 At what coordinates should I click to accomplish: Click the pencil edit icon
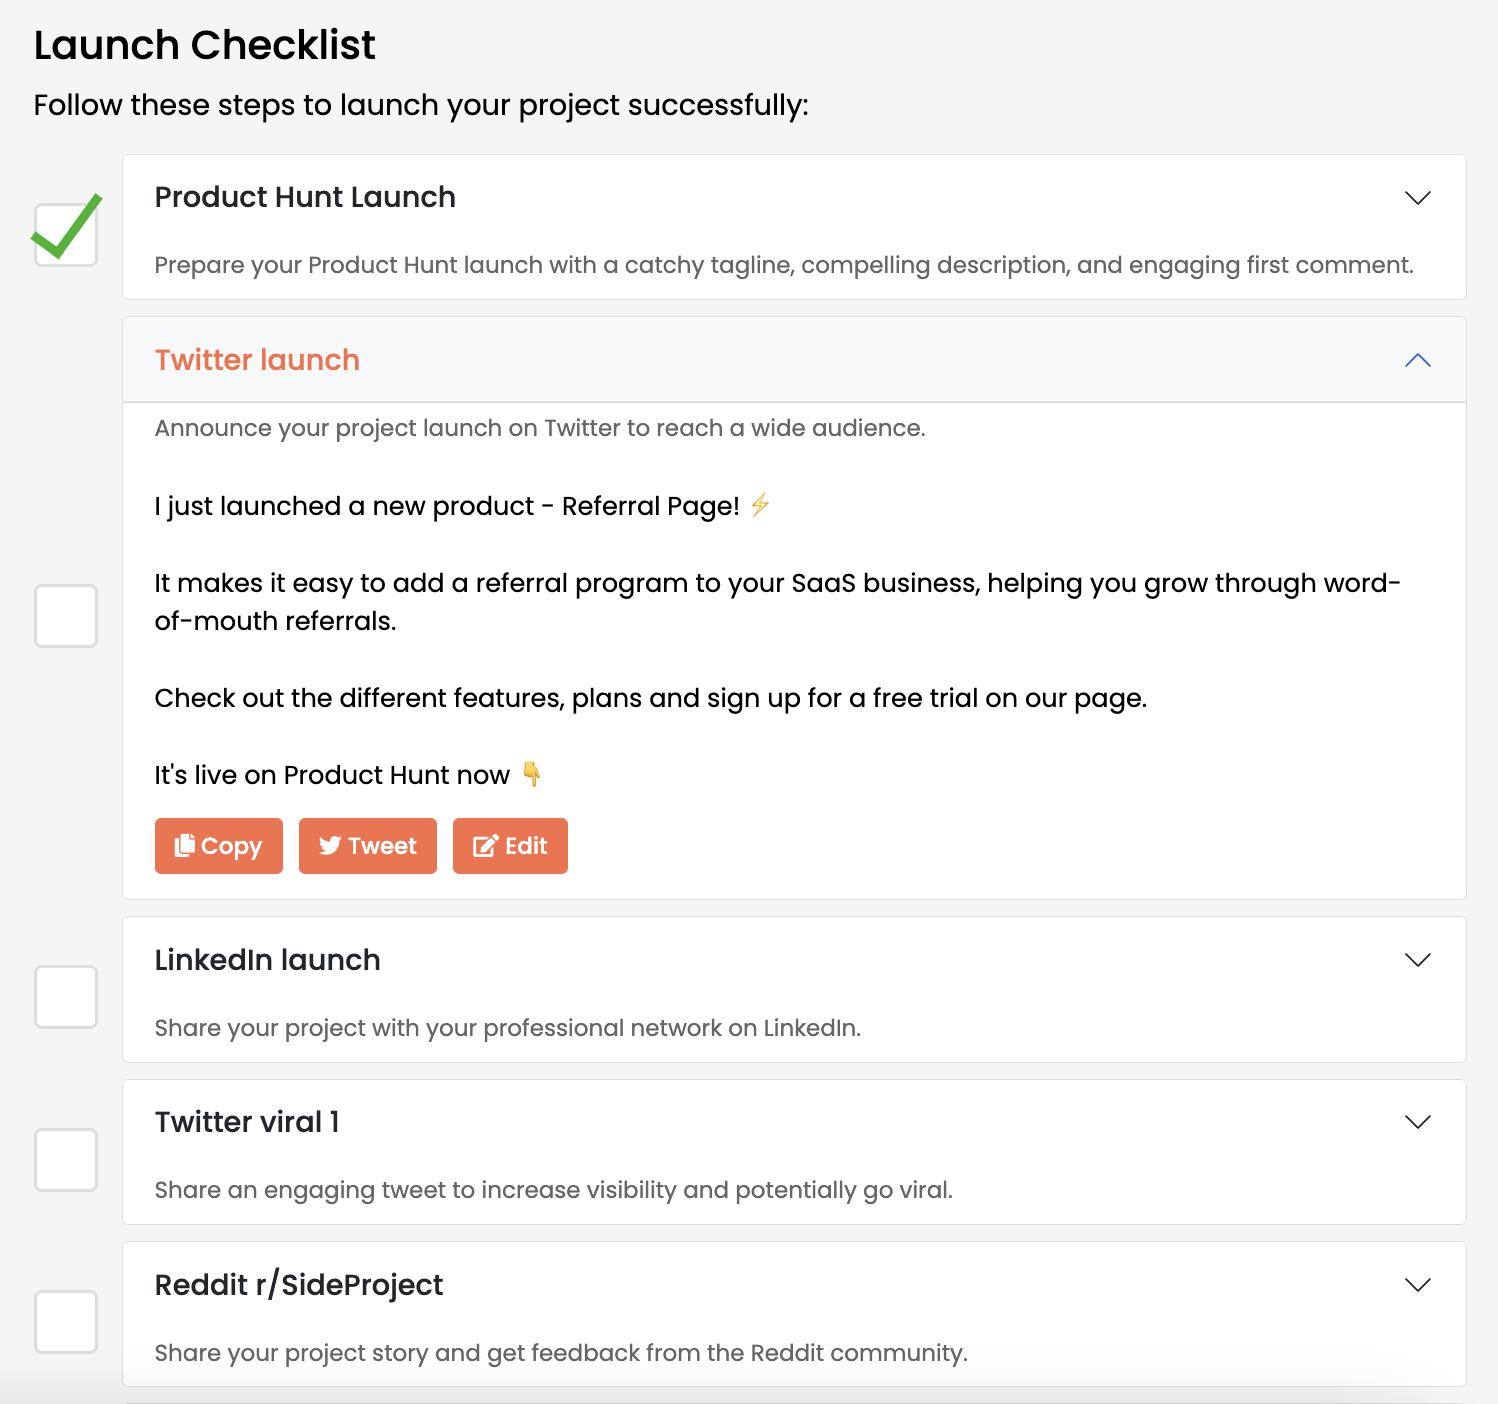click(485, 846)
